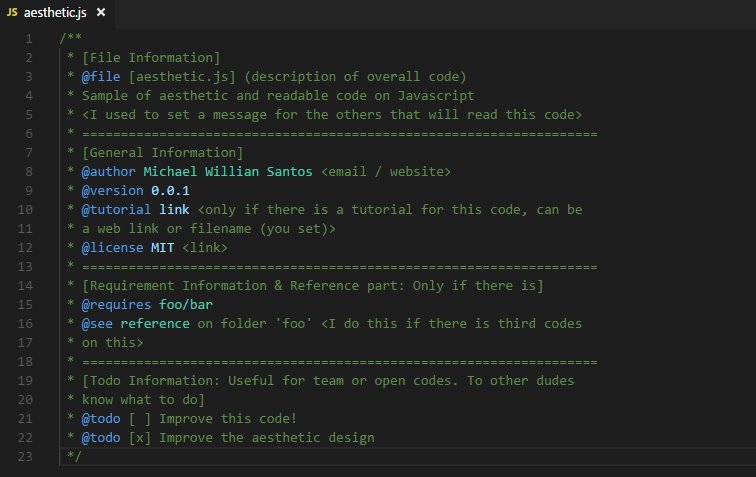Image resolution: width=756 pixels, height=477 pixels.
Task: Click the word link after @tutorial
Action: [x=174, y=210]
